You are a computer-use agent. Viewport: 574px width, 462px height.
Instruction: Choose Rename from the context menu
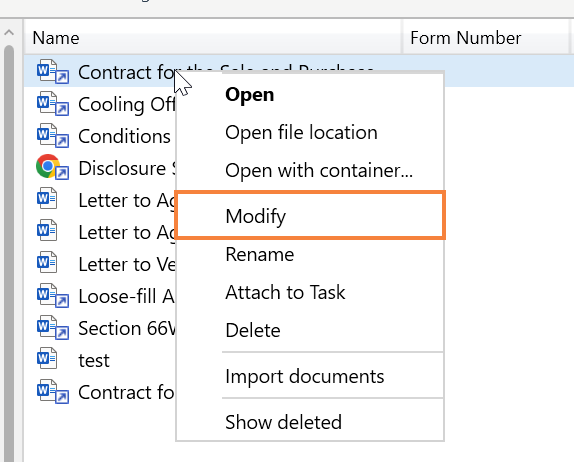tap(260, 254)
